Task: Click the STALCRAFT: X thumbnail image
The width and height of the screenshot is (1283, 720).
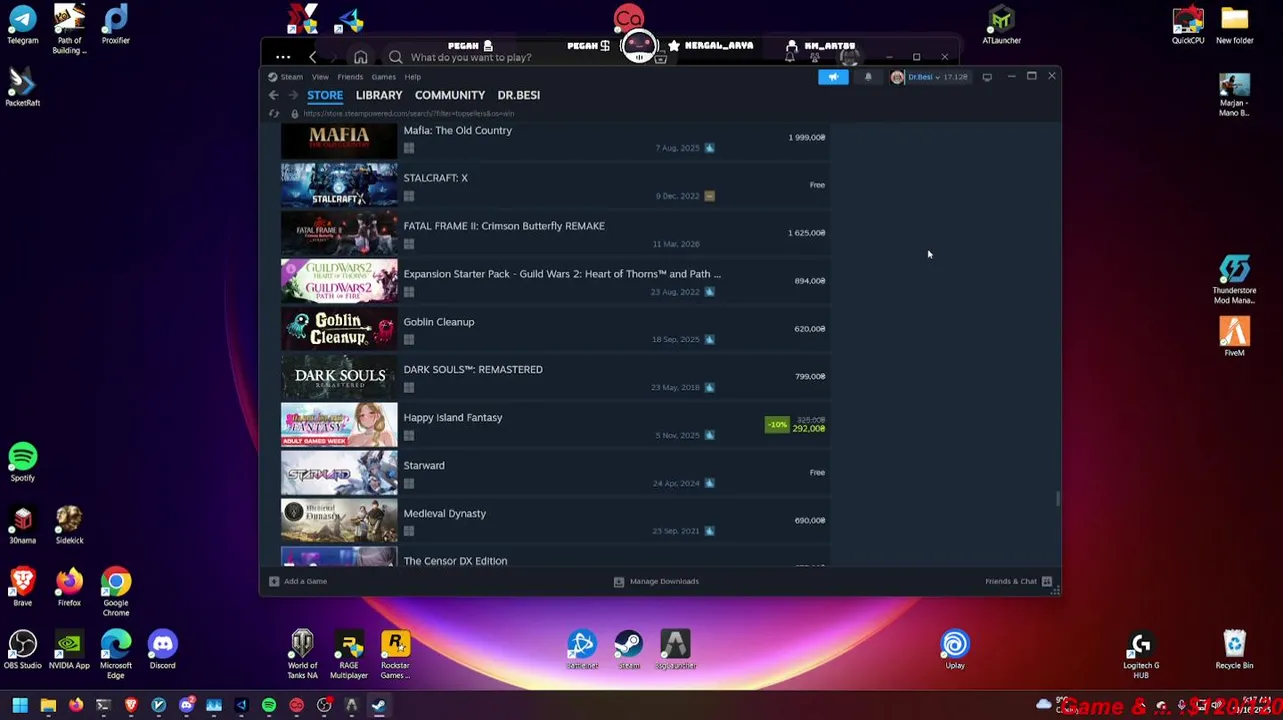Action: pyautogui.click(x=339, y=185)
